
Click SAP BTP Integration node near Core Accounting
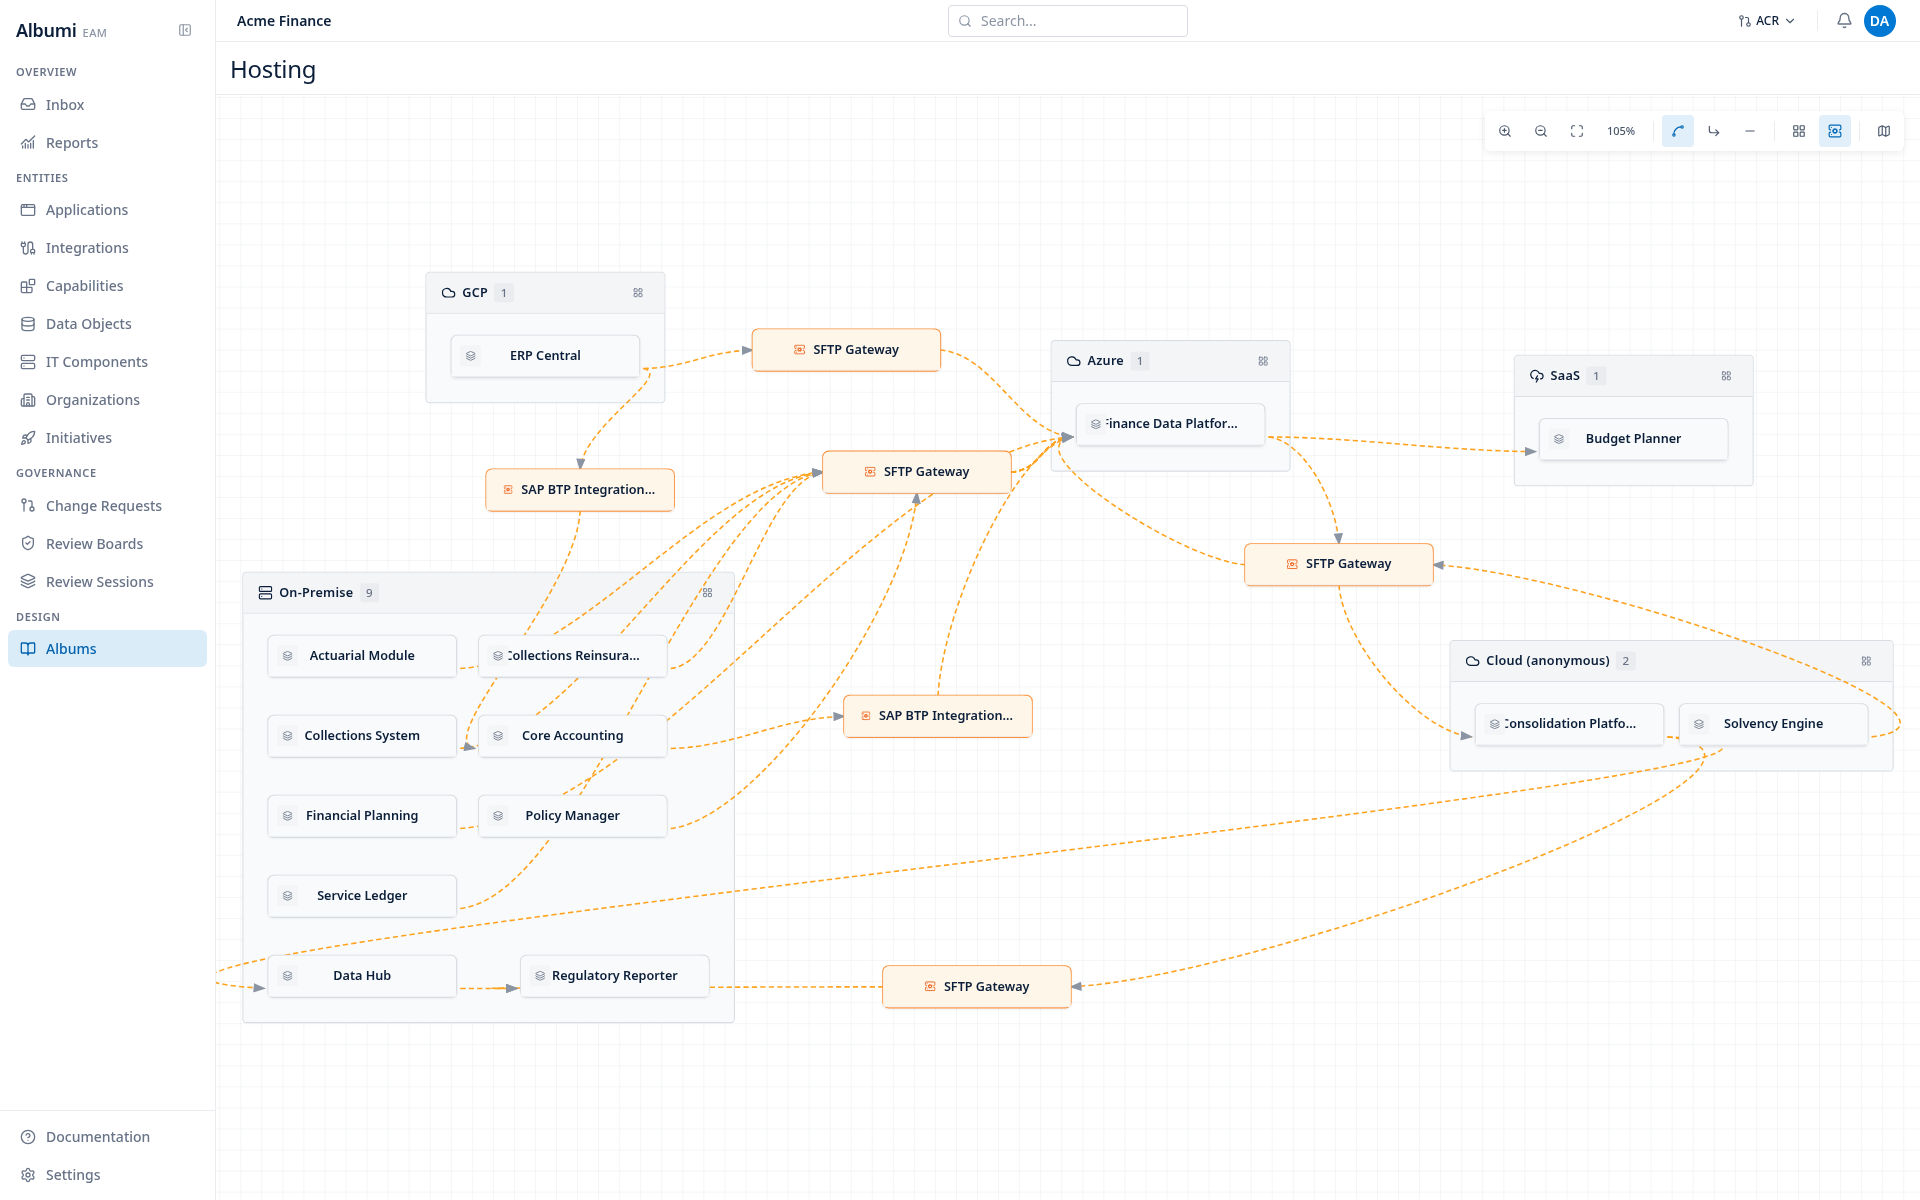tap(938, 716)
